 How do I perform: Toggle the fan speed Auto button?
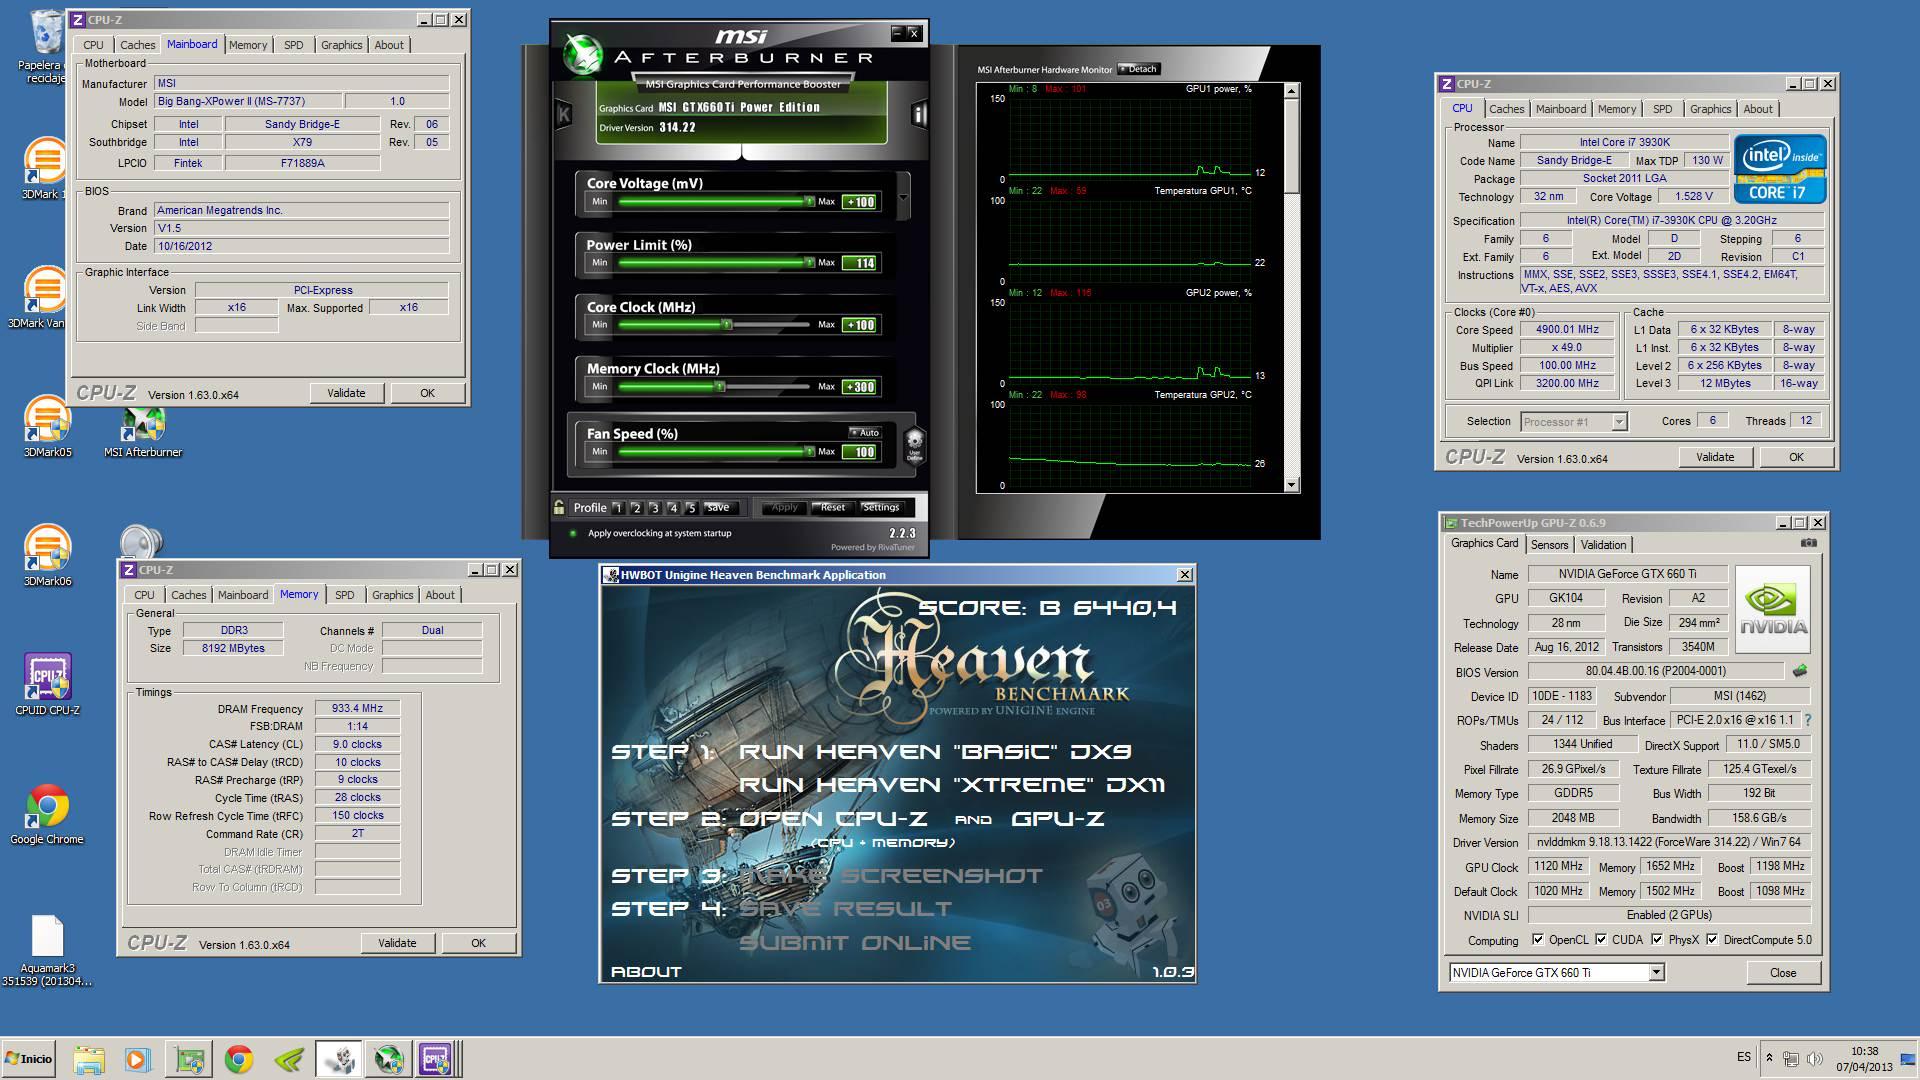pyautogui.click(x=865, y=433)
